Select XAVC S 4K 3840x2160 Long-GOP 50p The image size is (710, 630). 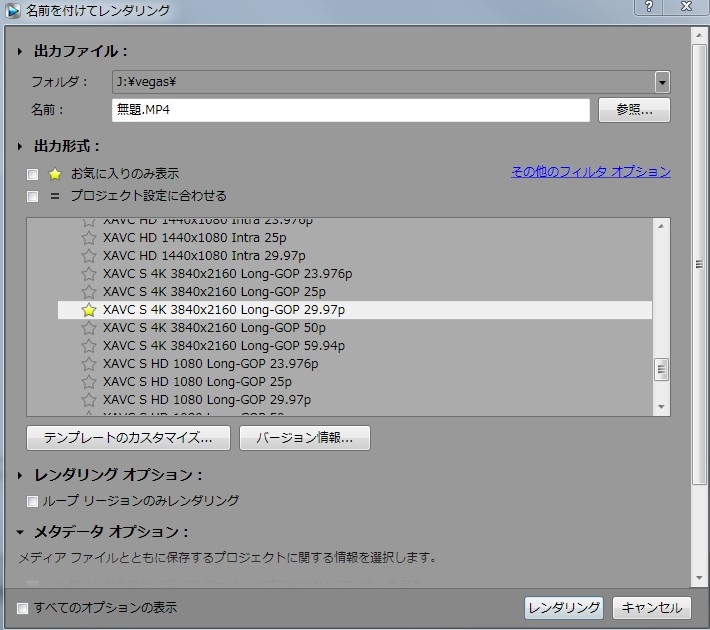(x=355, y=328)
